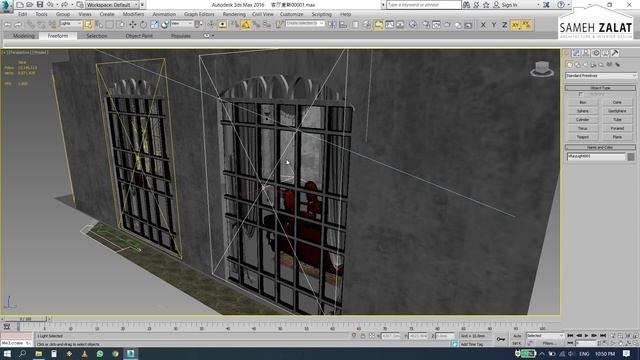
Task: Open the Create Selection Set dropdown
Action: pos(305,24)
